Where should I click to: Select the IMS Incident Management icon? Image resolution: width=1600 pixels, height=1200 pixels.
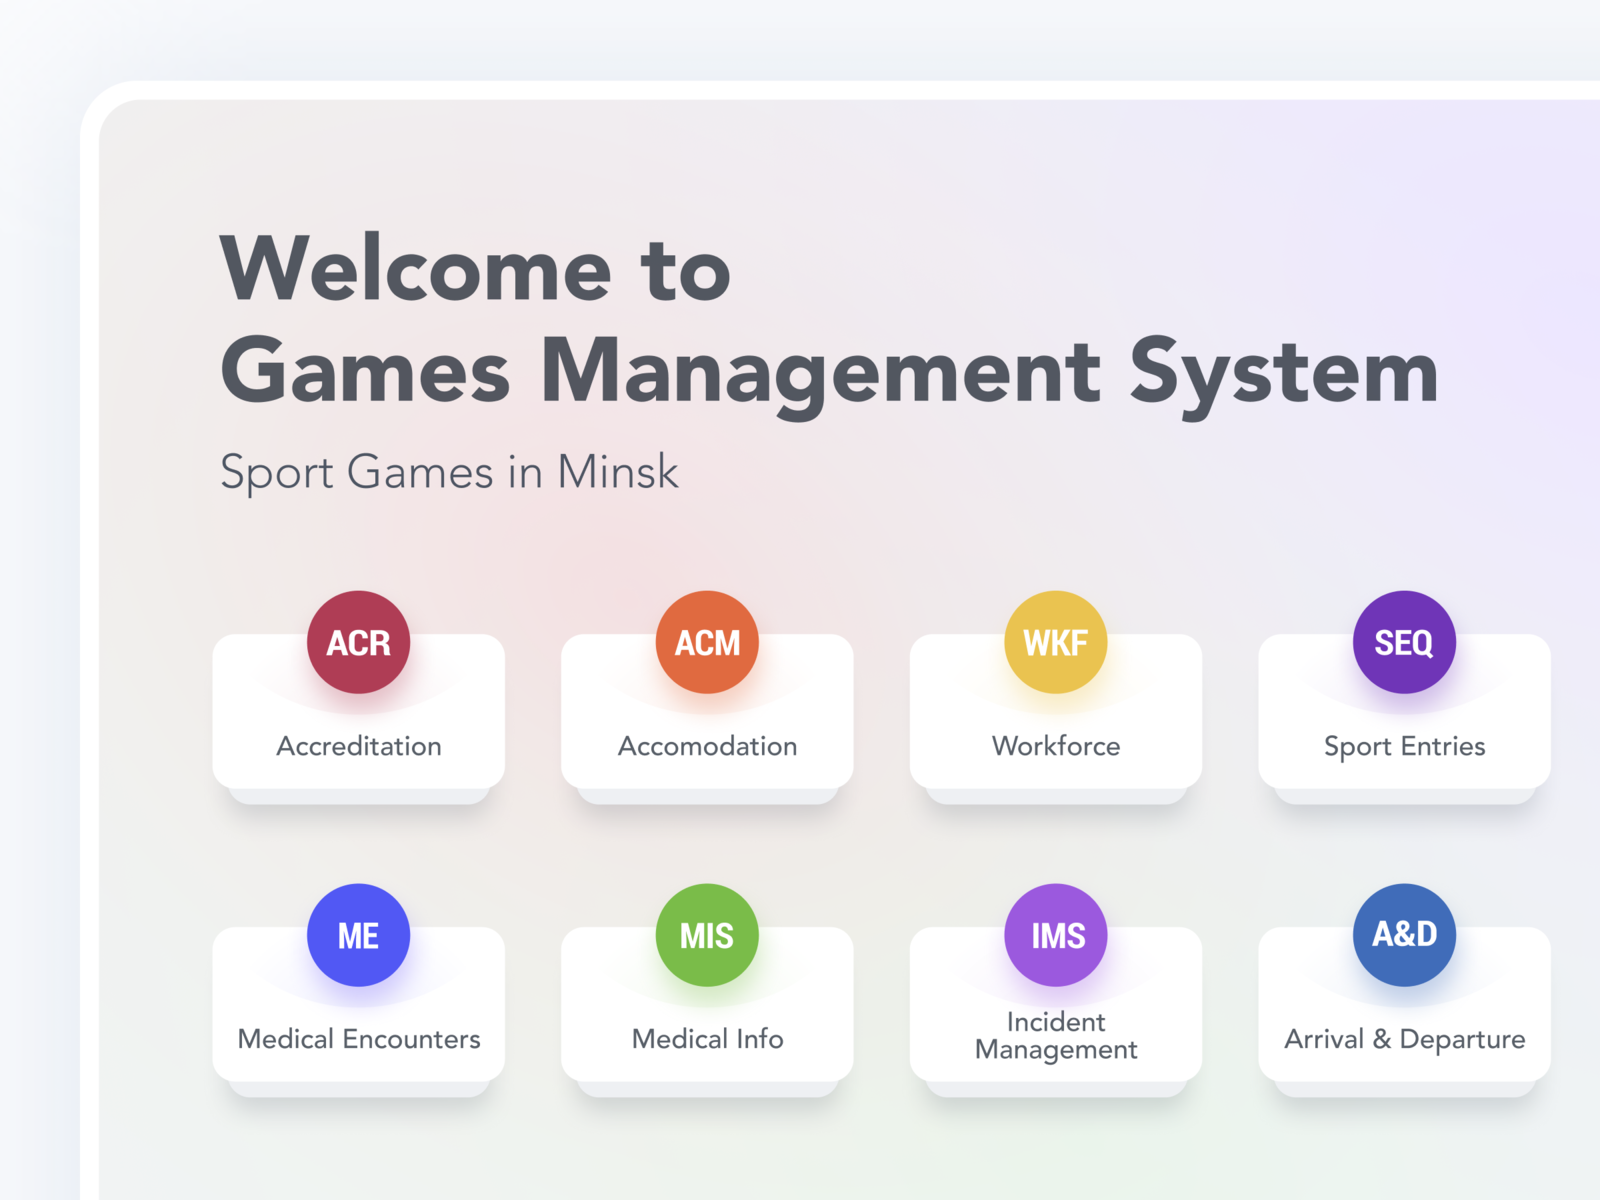click(x=1055, y=936)
